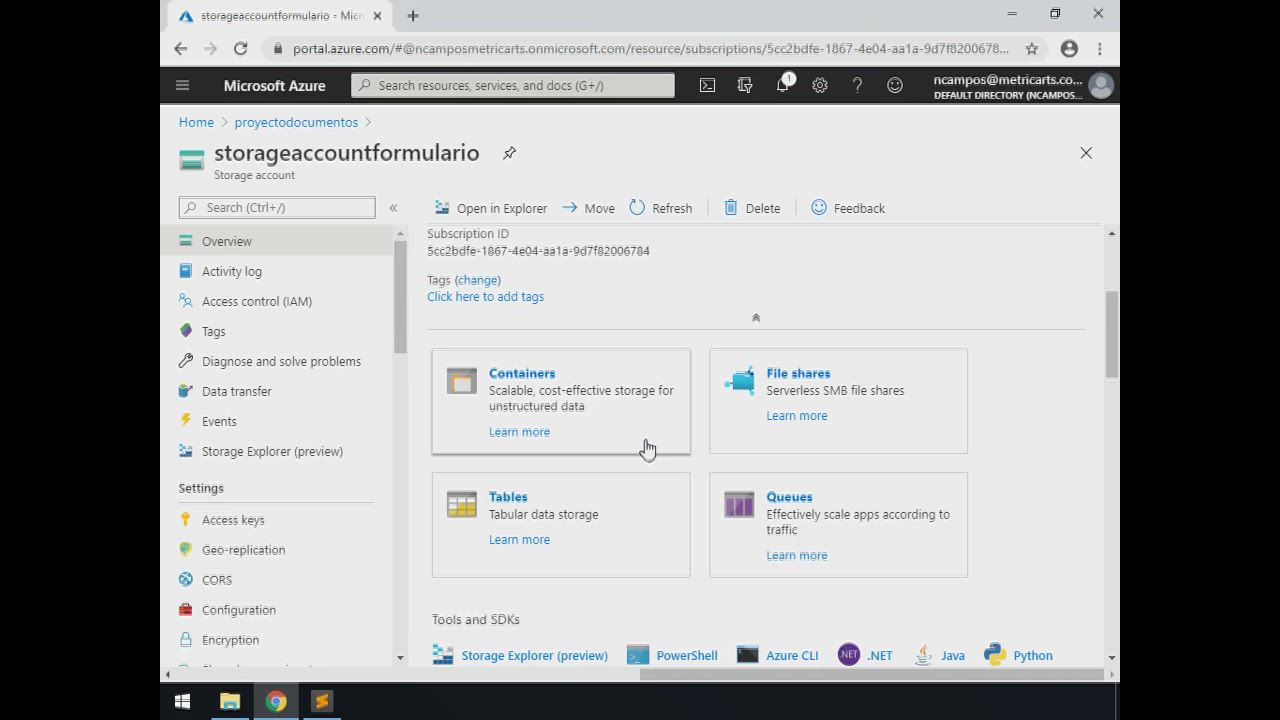
Task: Click the Containers tile icon
Action: tap(462, 381)
